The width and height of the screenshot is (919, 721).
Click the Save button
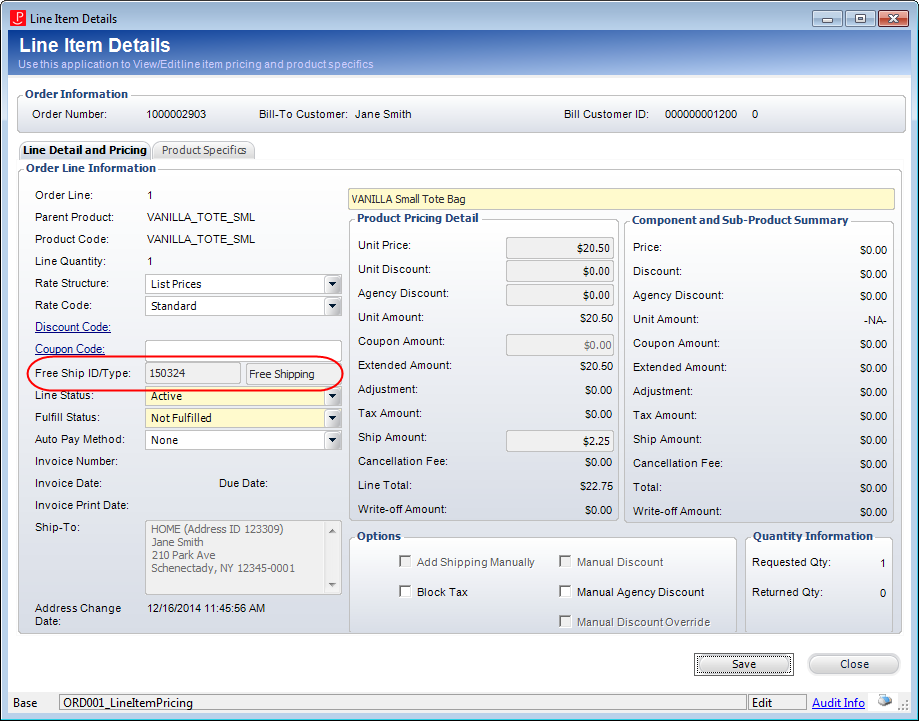click(x=744, y=664)
